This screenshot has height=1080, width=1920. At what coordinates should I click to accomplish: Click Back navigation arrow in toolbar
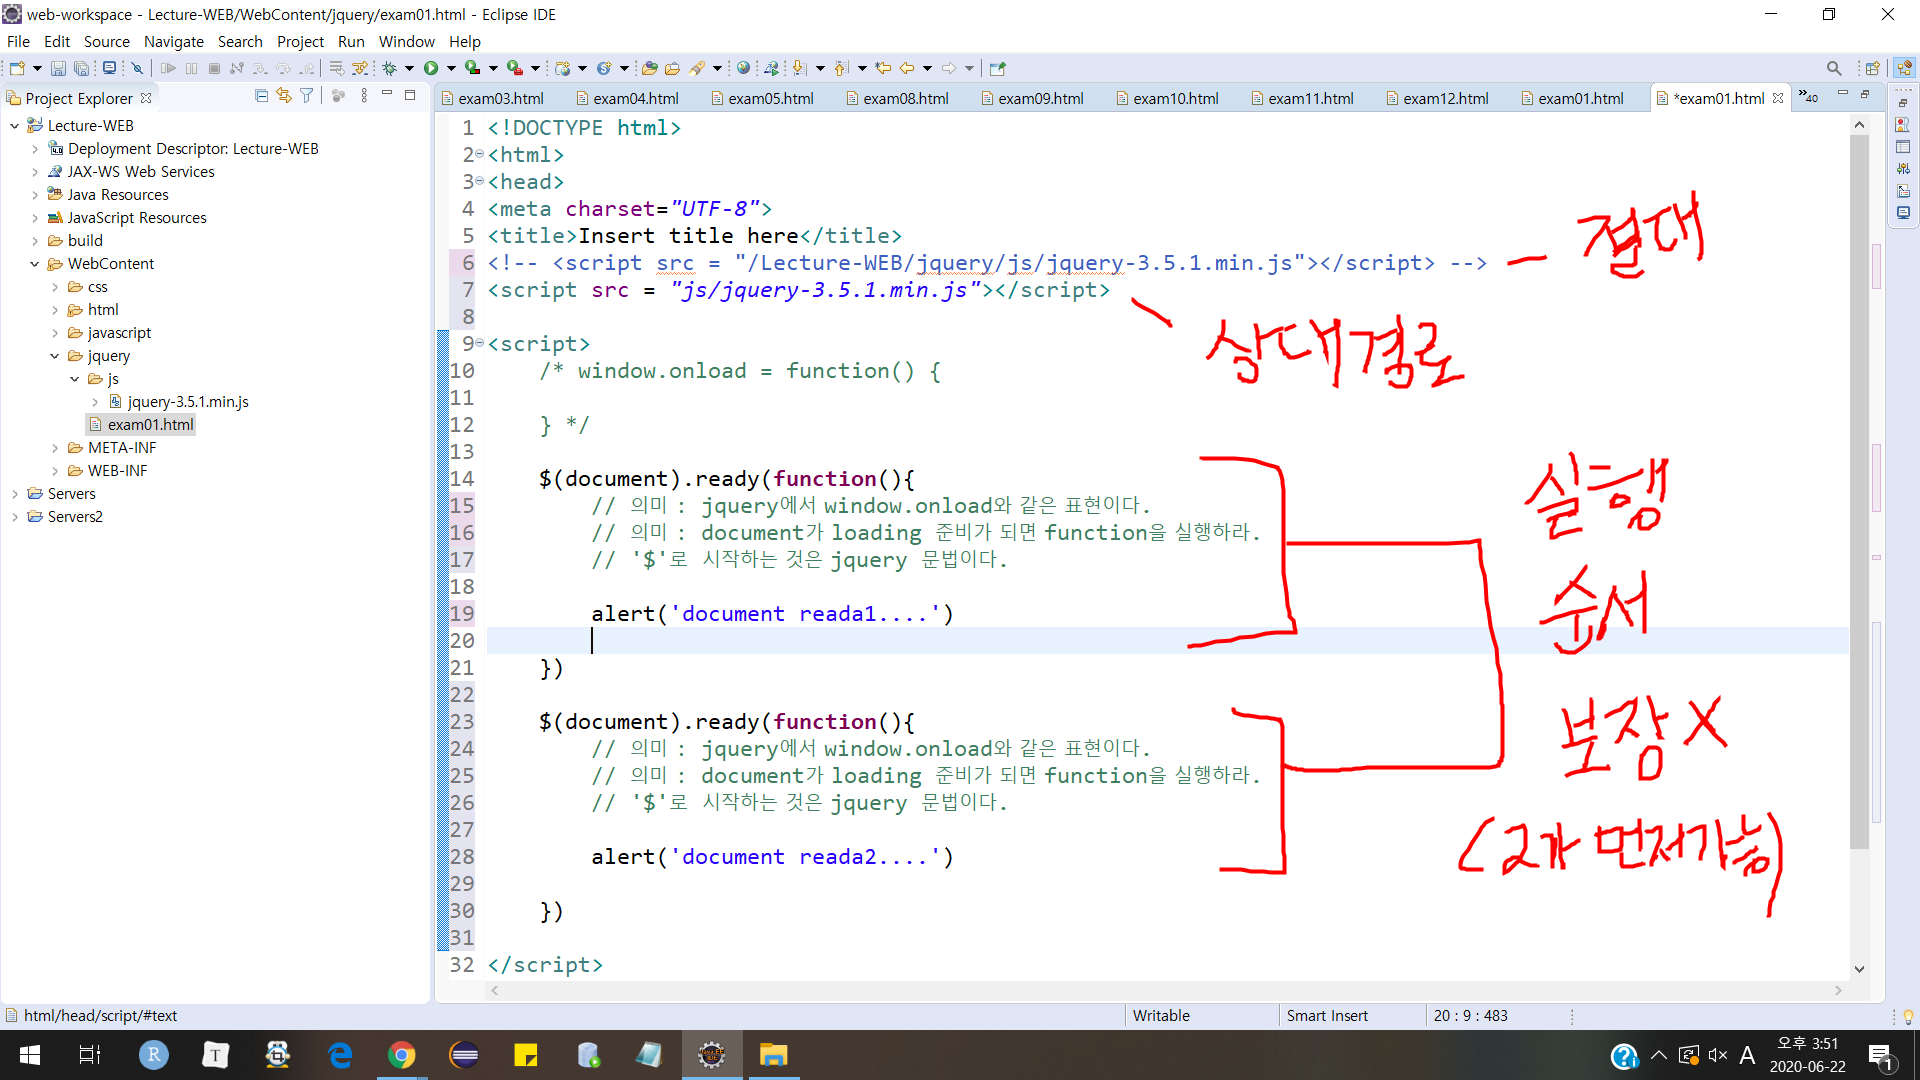tap(907, 68)
